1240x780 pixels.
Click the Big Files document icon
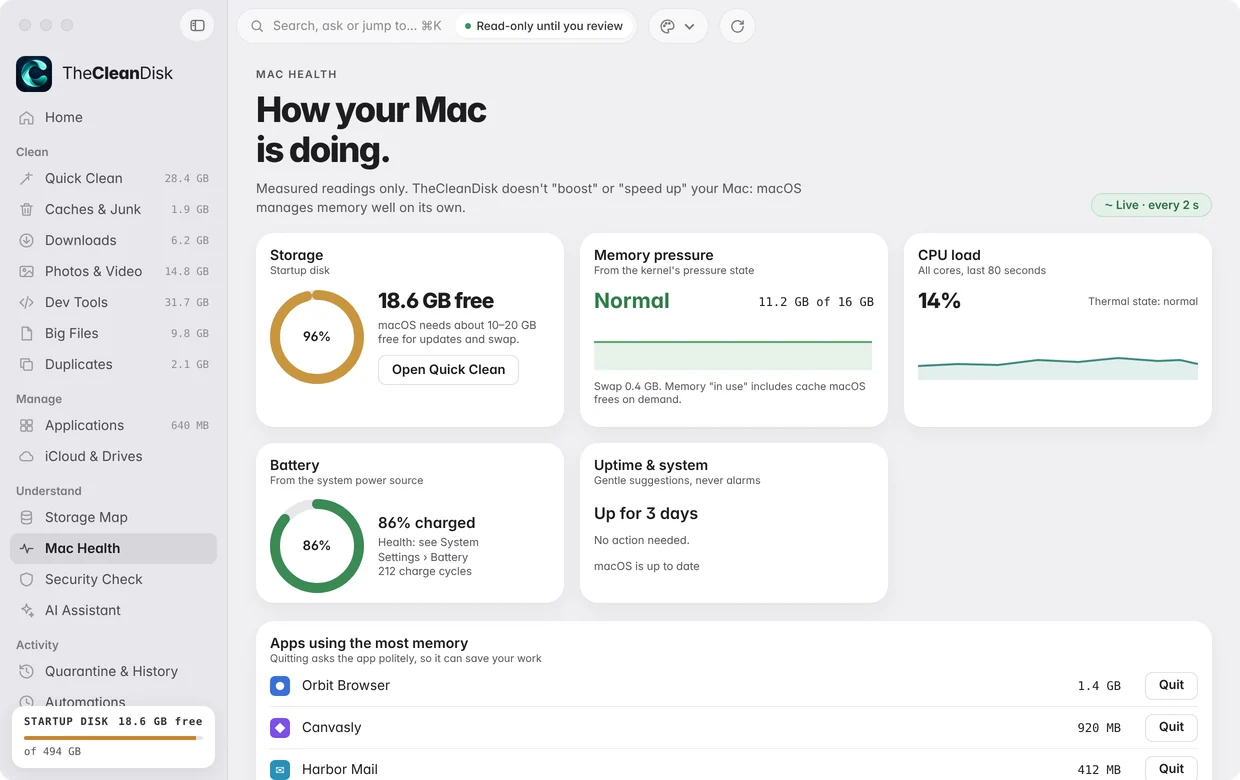tap(27, 334)
